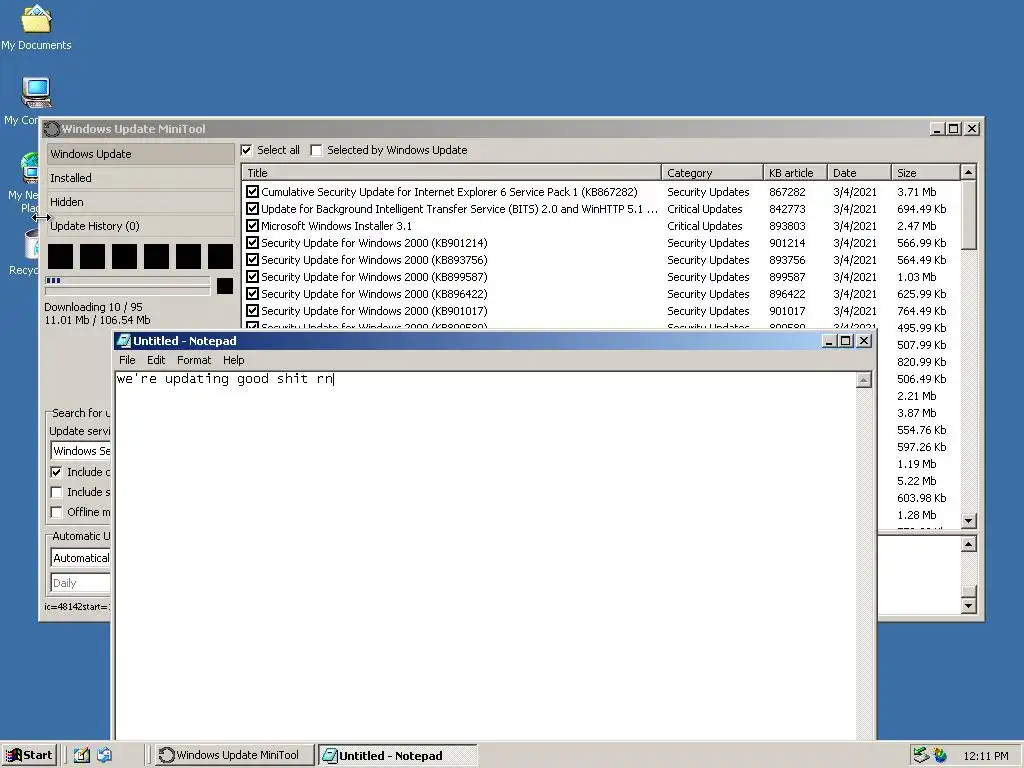Image resolution: width=1024 pixels, height=768 pixels.
Task: Click the Windows Update MiniTool title bar icon
Action: pyautogui.click(x=52, y=129)
